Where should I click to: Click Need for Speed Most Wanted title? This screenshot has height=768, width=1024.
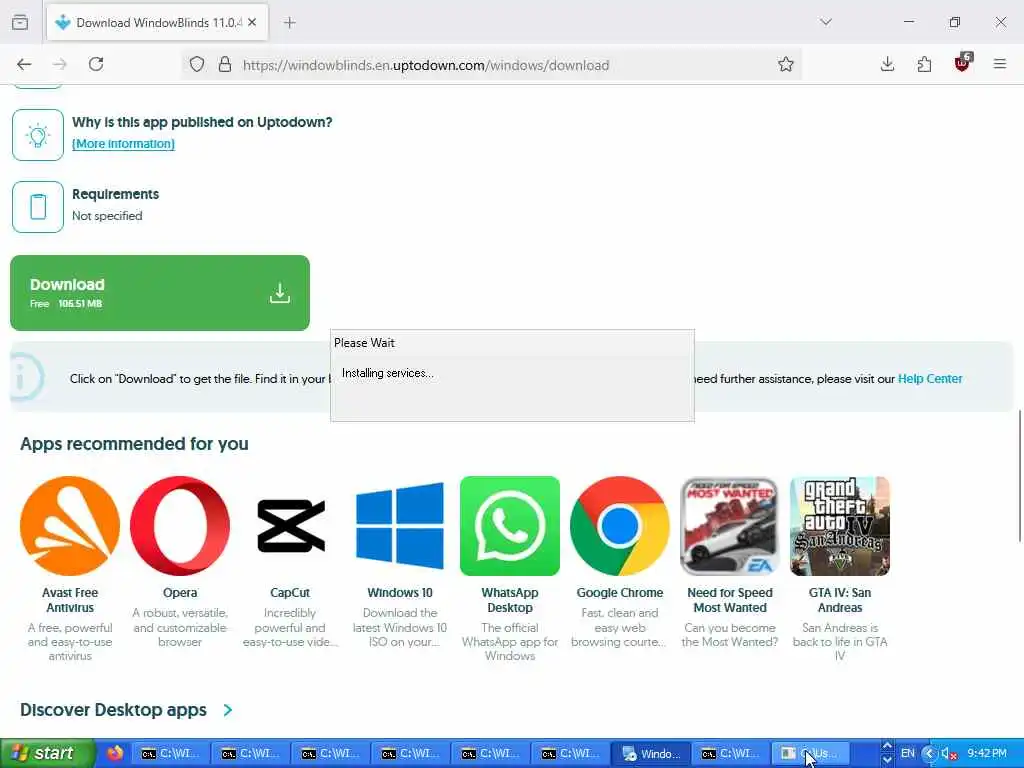pyautogui.click(x=729, y=600)
